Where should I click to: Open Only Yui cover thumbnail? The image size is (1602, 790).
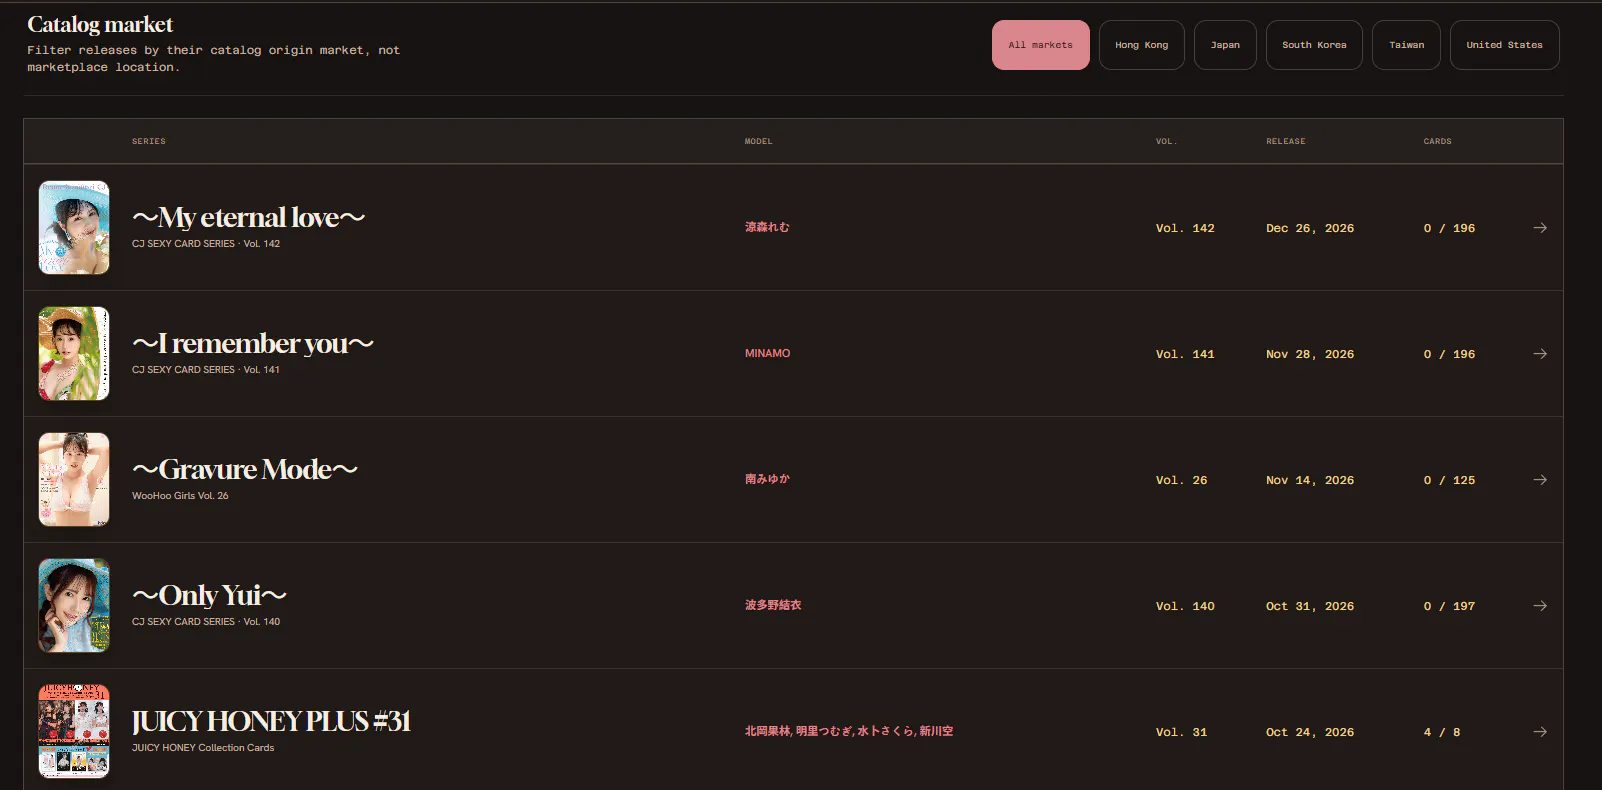tap(74, 606)
